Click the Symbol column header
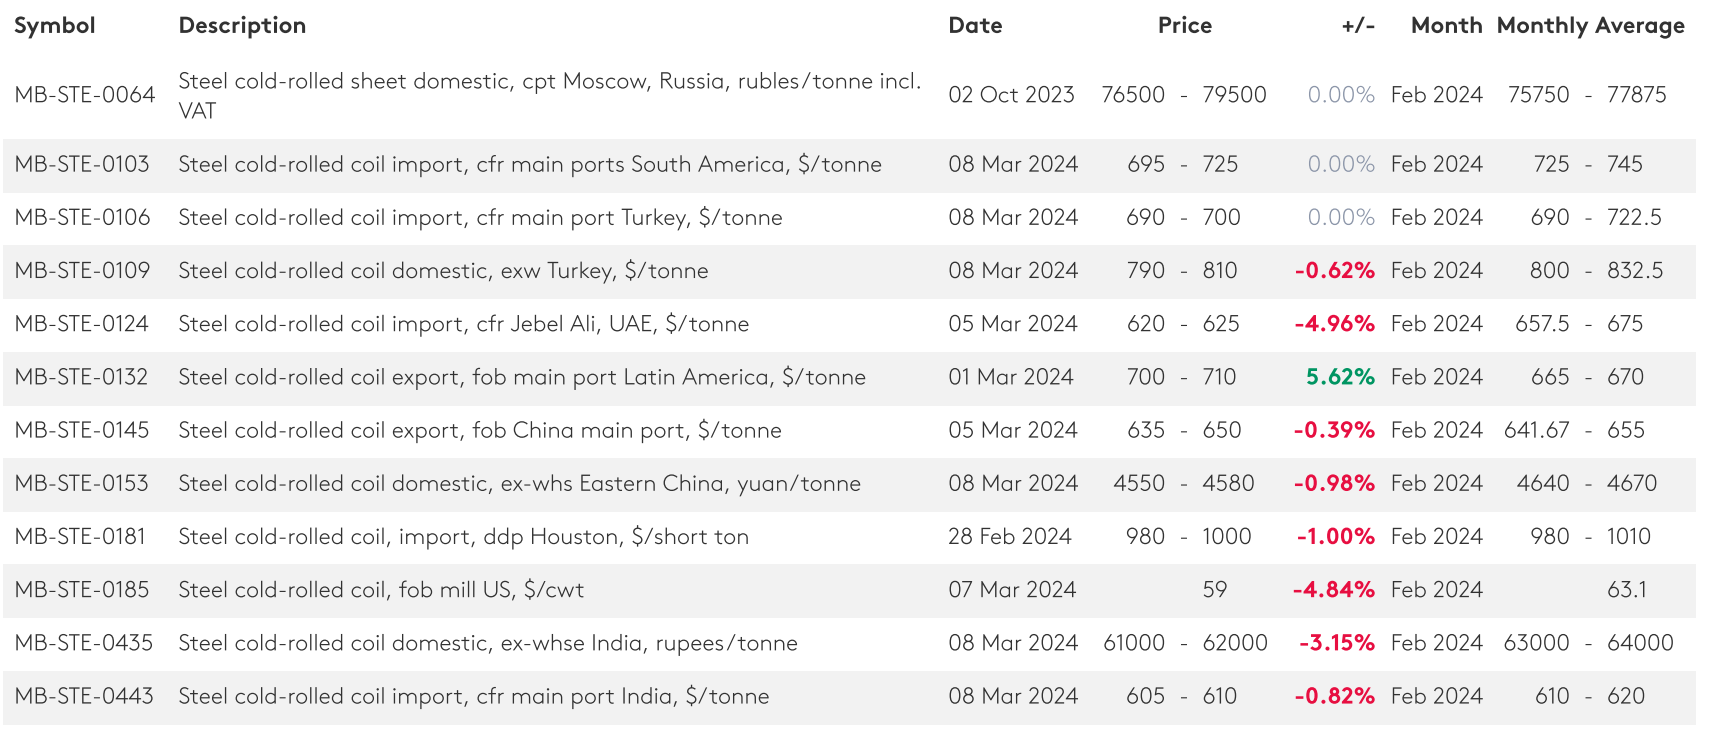The height and width of the screenshot is (737, 1714). tap(55, 26)
